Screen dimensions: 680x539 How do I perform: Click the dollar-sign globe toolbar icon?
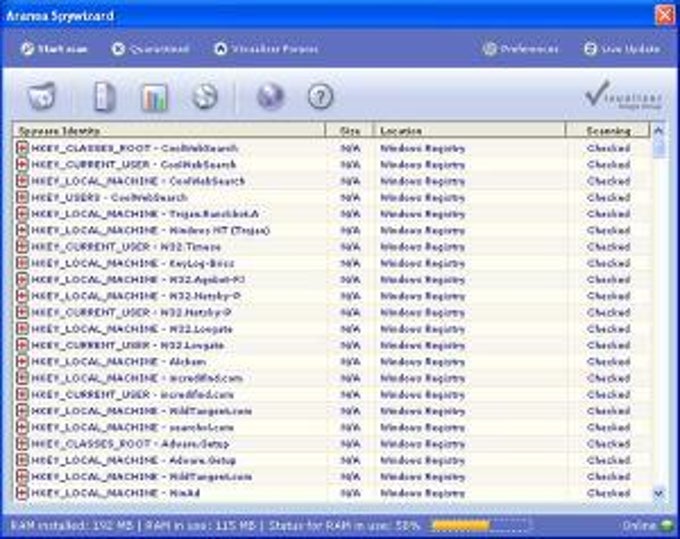205,96
